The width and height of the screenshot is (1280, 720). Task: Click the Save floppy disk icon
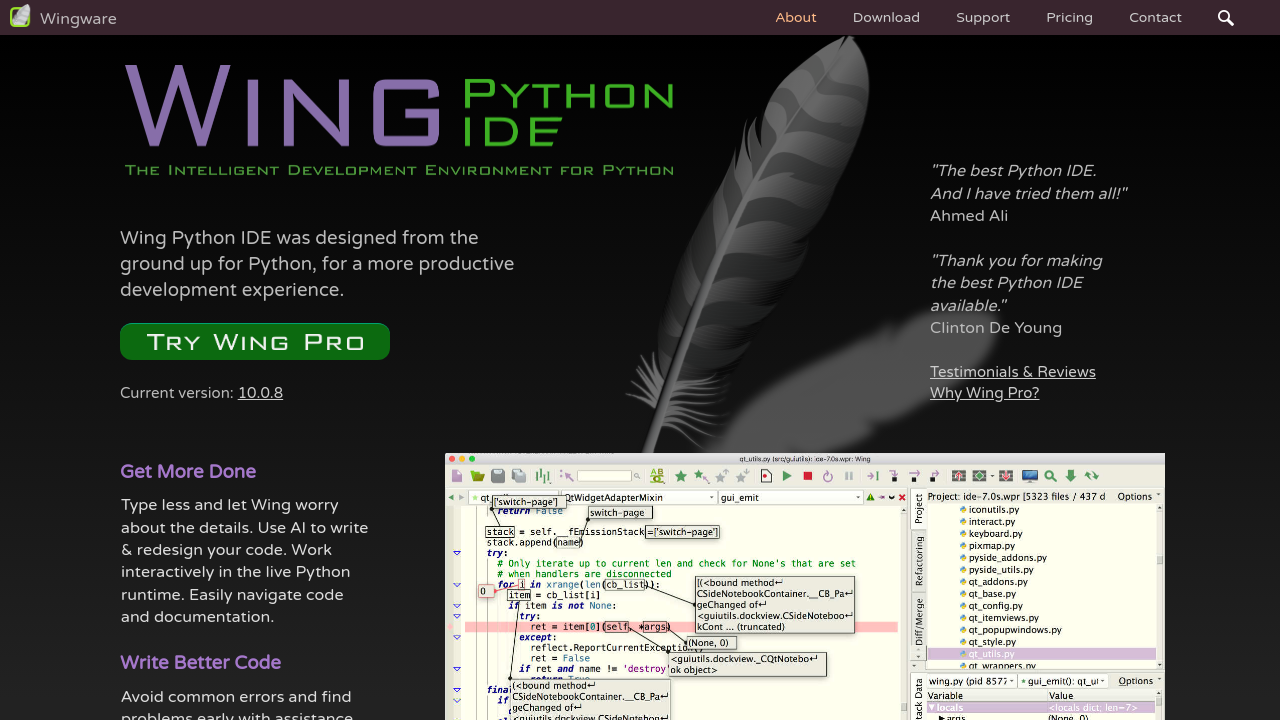[498, 477]
